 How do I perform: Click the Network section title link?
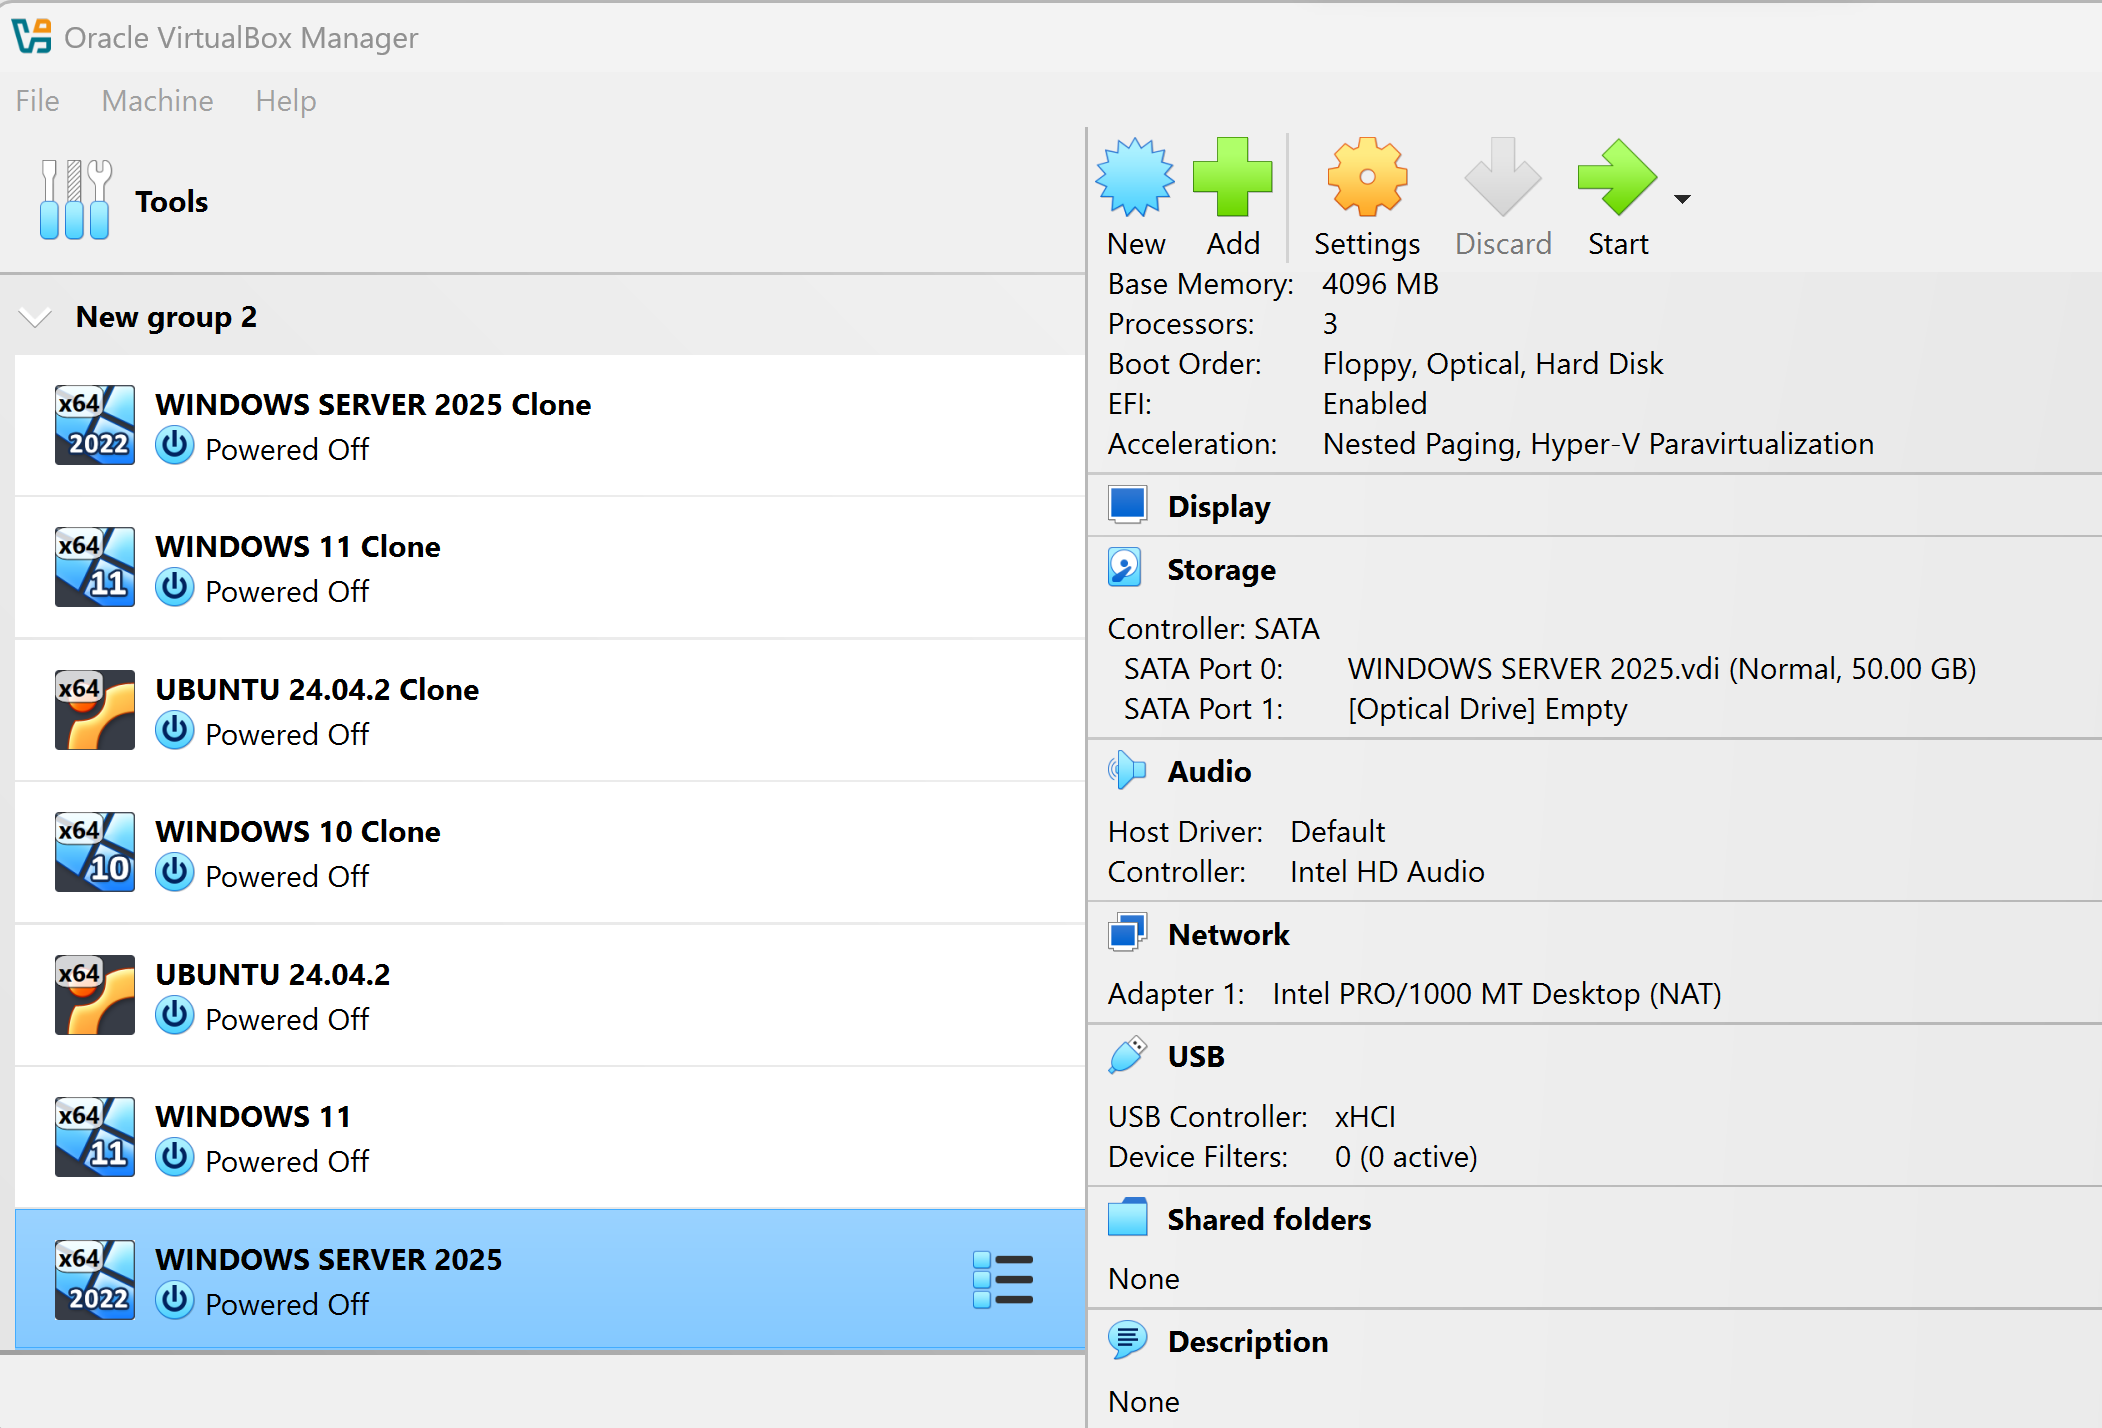[1228, 934]
